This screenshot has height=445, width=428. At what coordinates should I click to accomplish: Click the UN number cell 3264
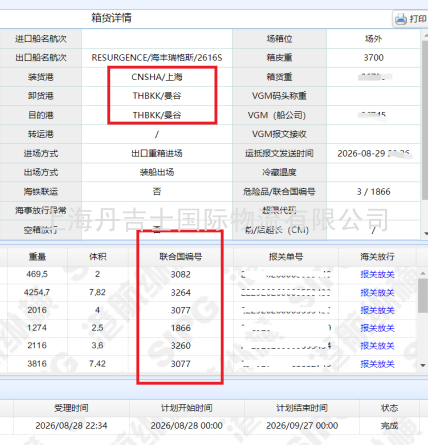(x=181, y=293)
